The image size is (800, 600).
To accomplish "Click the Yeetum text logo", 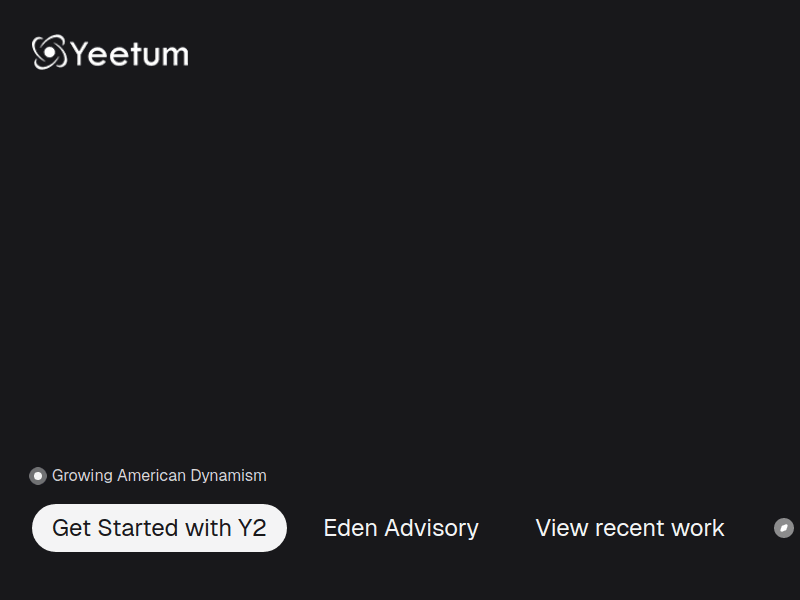I will 129,54.
